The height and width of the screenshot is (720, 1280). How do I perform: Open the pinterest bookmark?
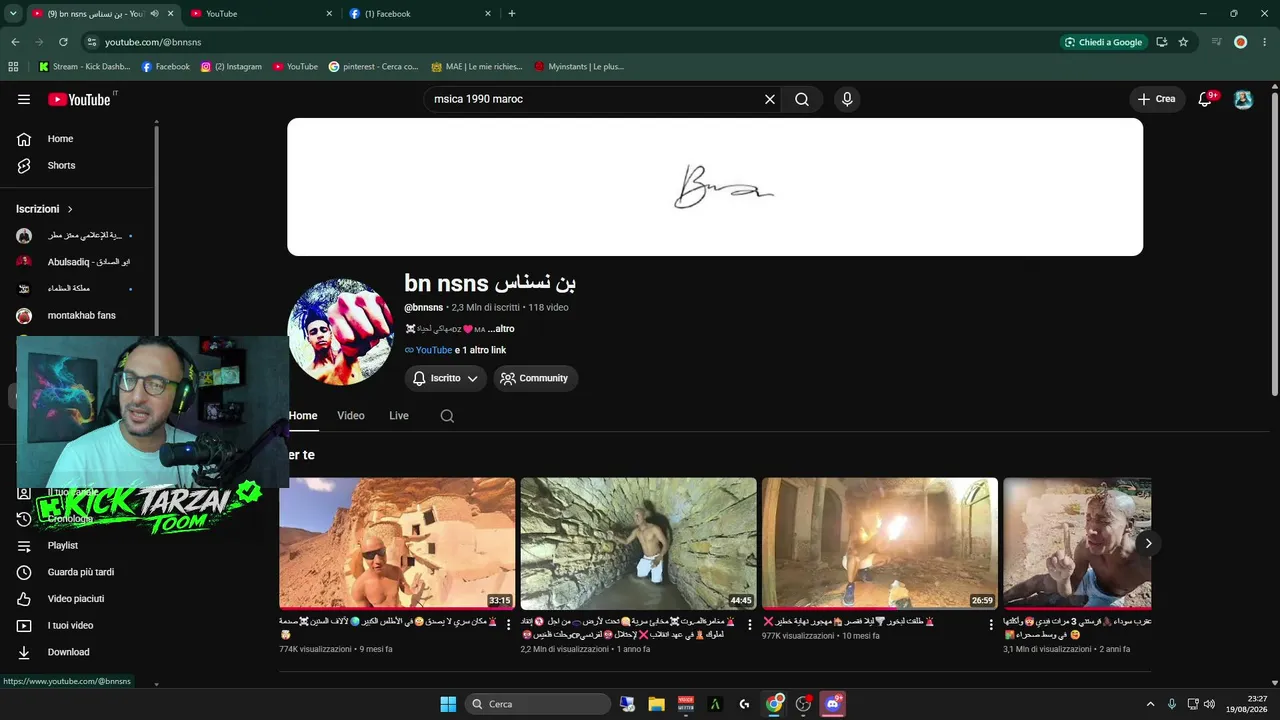pyautogui.click(x=373, y=67)
